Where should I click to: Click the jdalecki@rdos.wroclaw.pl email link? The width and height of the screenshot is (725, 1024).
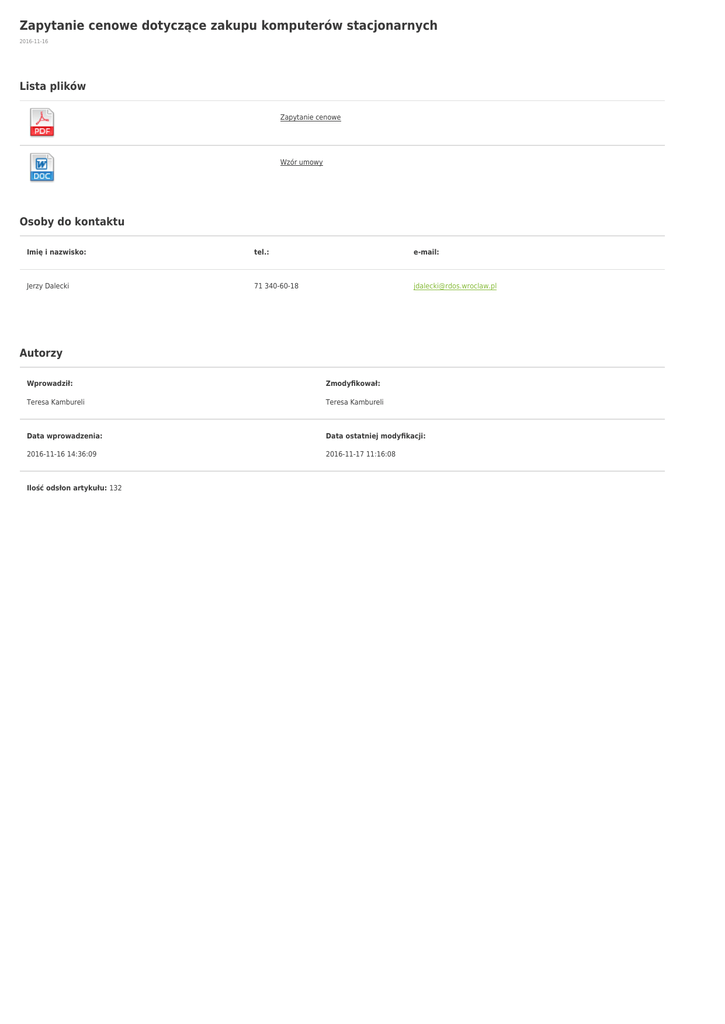pos(455,286)
